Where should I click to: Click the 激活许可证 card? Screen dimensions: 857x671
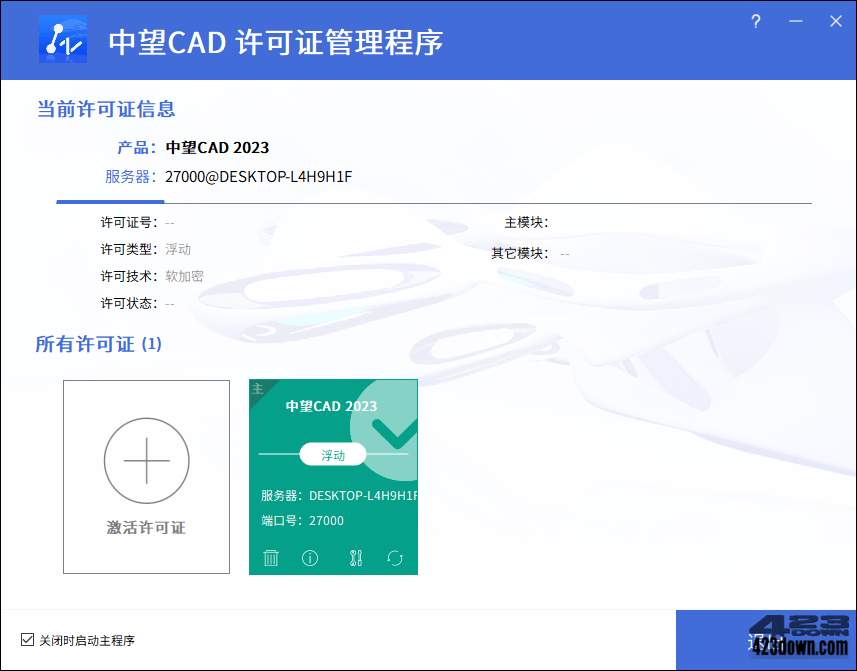[x=146, y=477]
